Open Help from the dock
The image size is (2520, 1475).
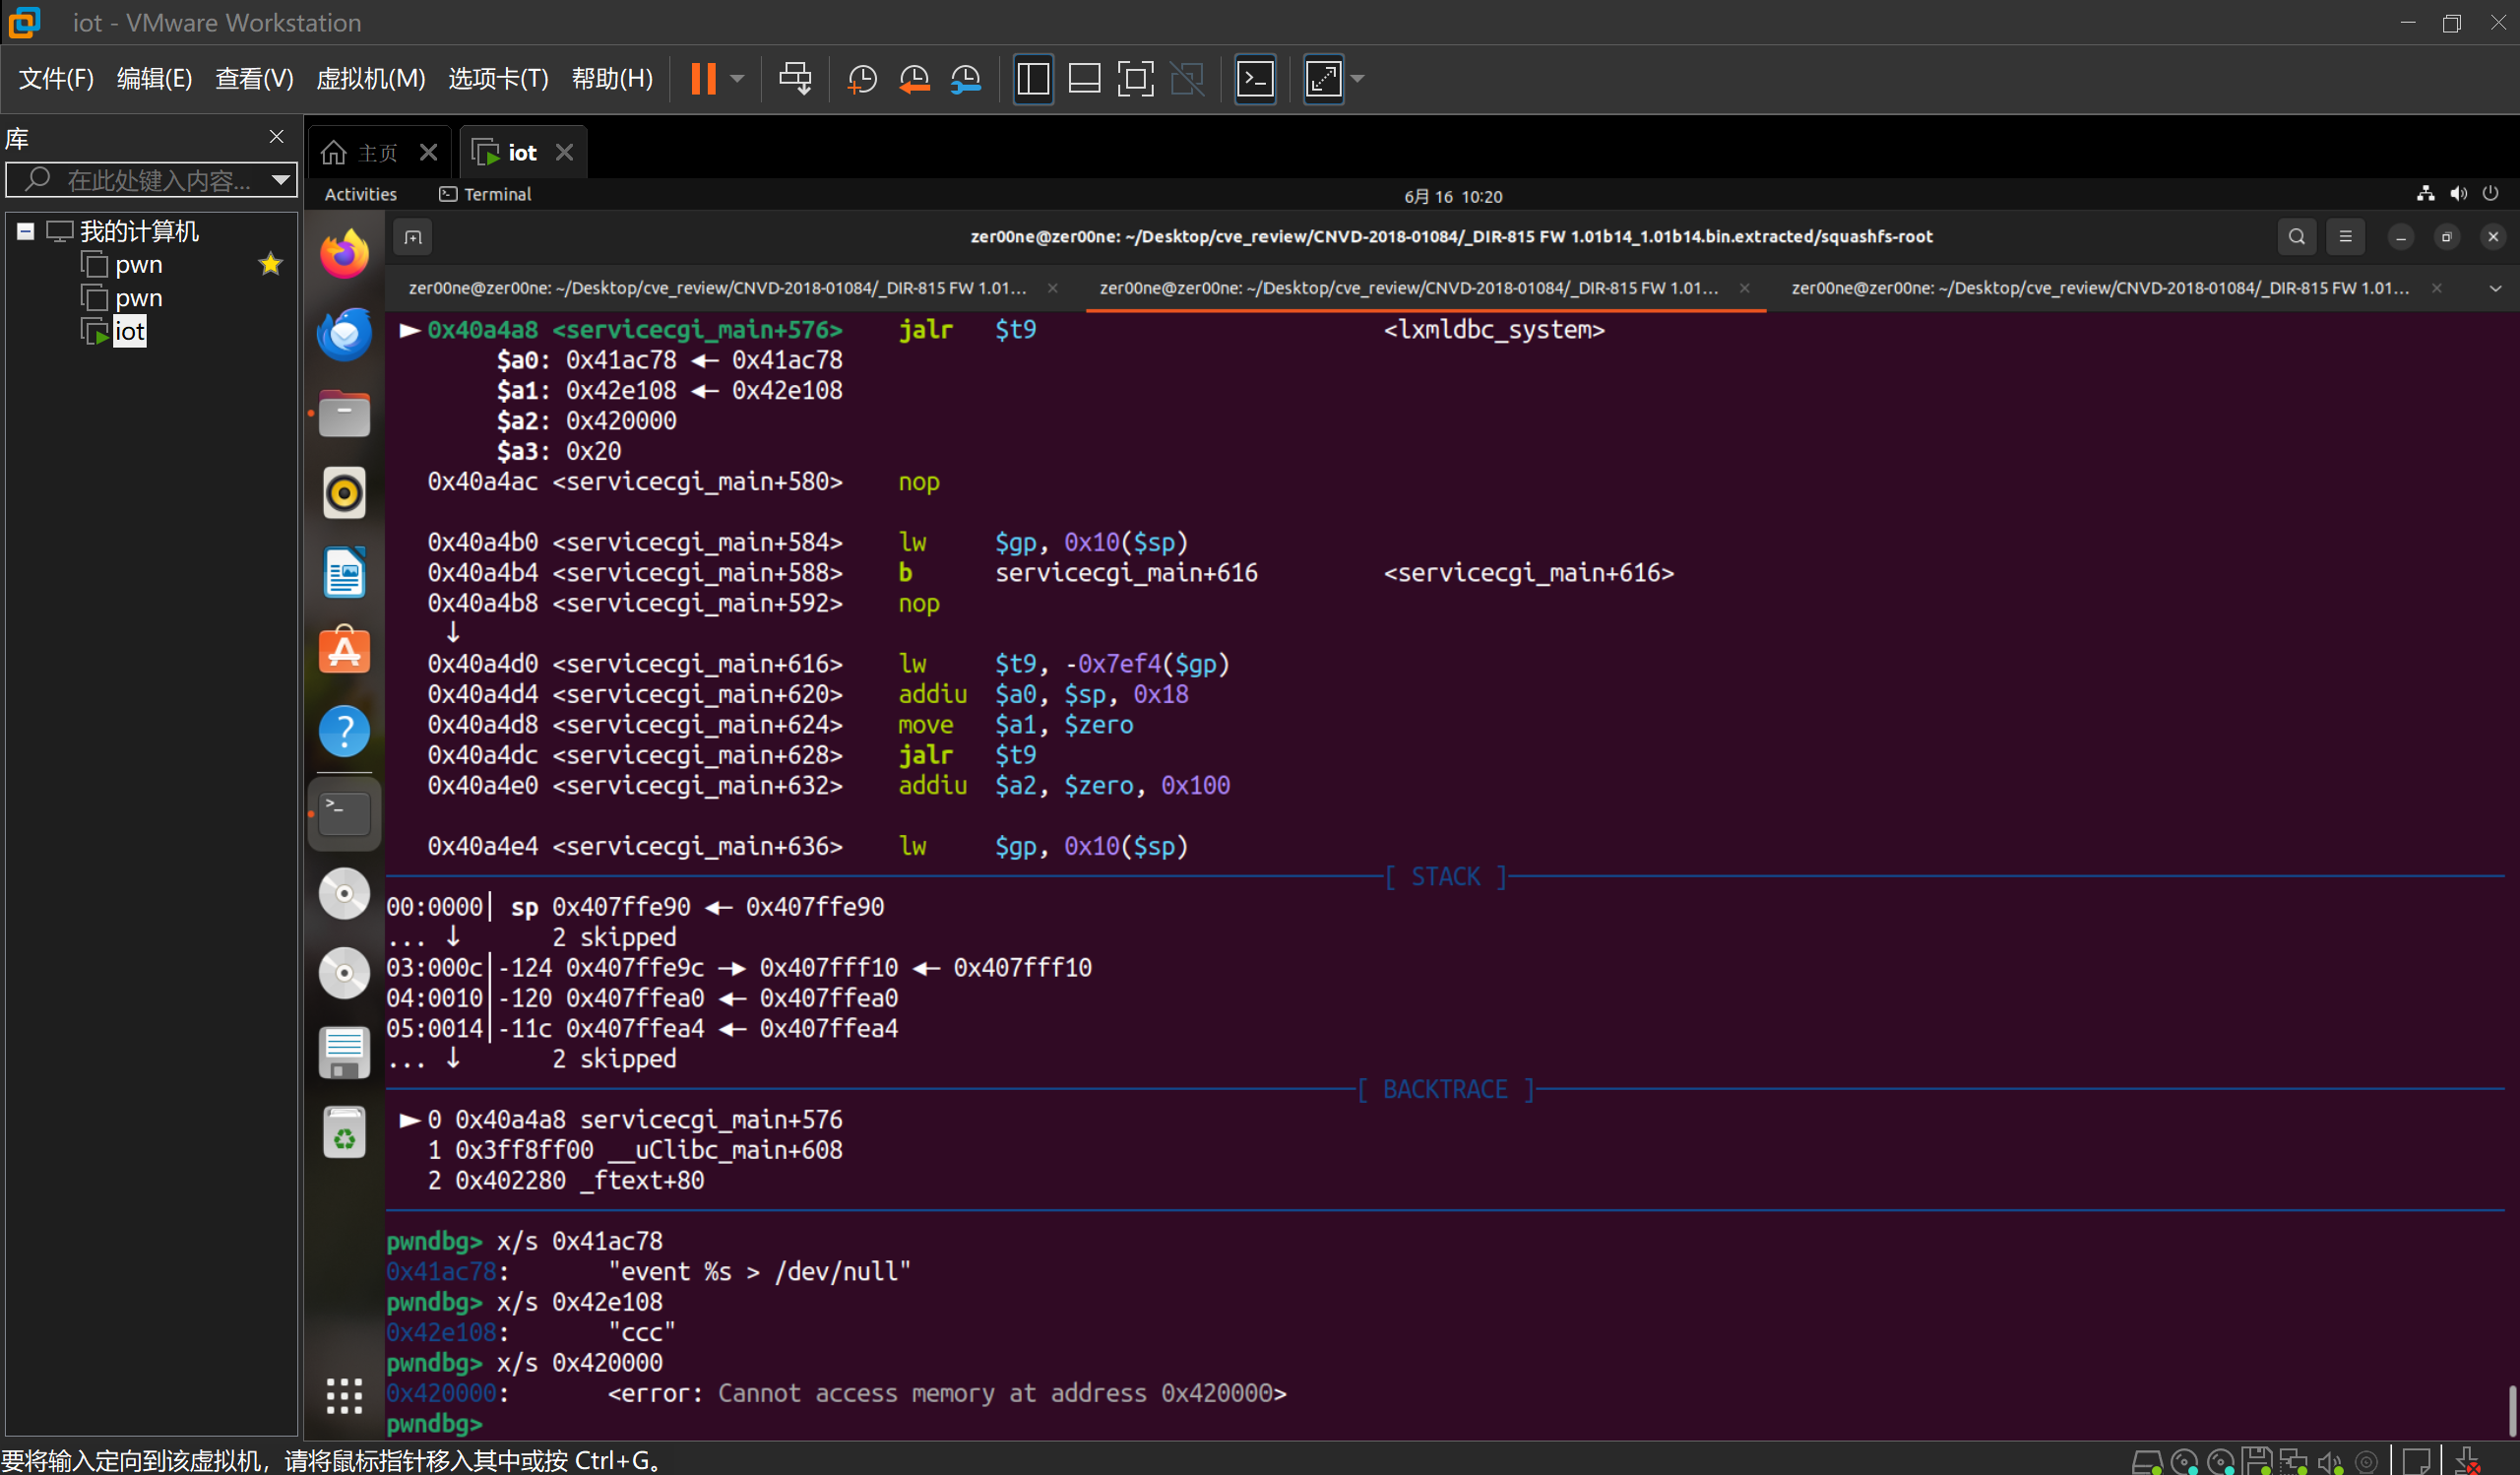coord(344,732)
